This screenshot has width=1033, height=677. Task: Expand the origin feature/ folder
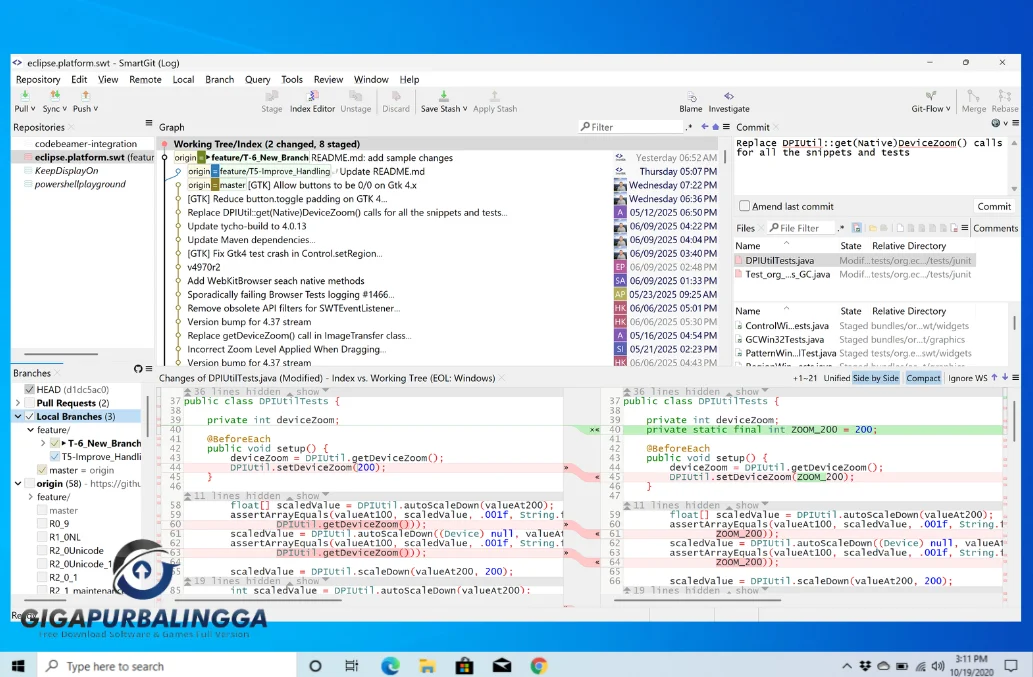coord(30,497)
